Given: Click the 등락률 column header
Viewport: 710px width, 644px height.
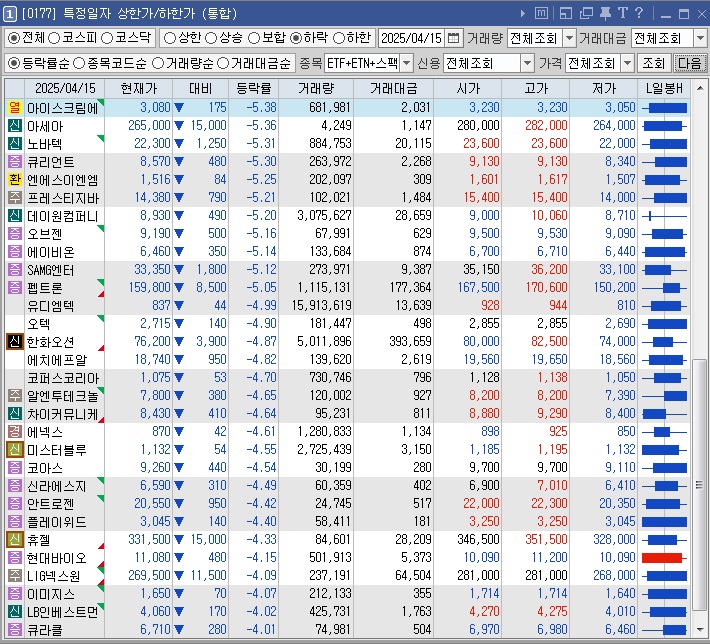Looking at the screenshot, I should 254,88.
